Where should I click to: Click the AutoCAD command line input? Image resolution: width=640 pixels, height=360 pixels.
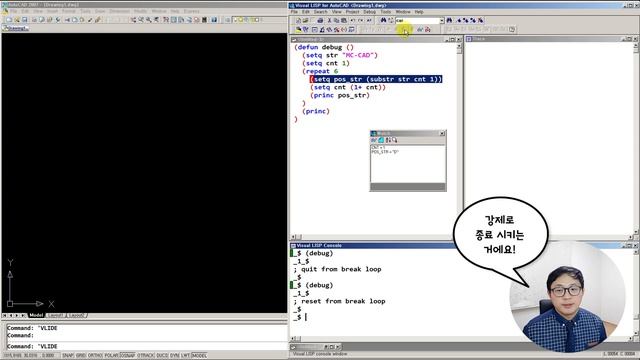point(146,346)
